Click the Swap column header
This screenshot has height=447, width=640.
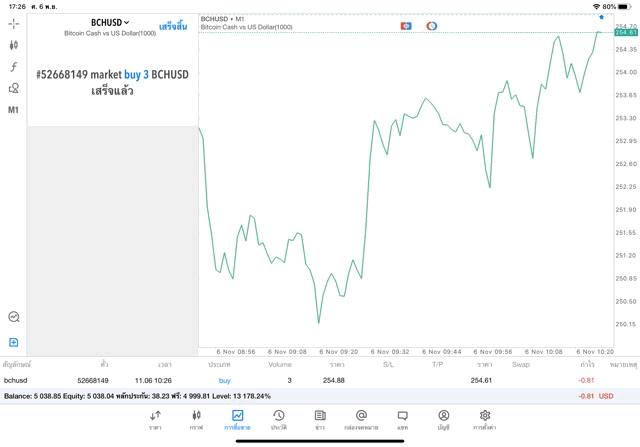[521, 365]
